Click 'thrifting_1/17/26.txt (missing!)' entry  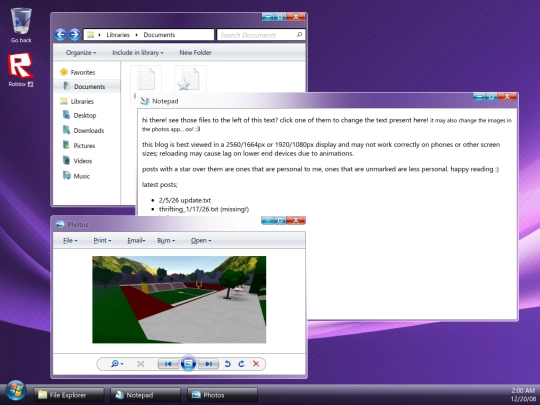coord(204,209)
